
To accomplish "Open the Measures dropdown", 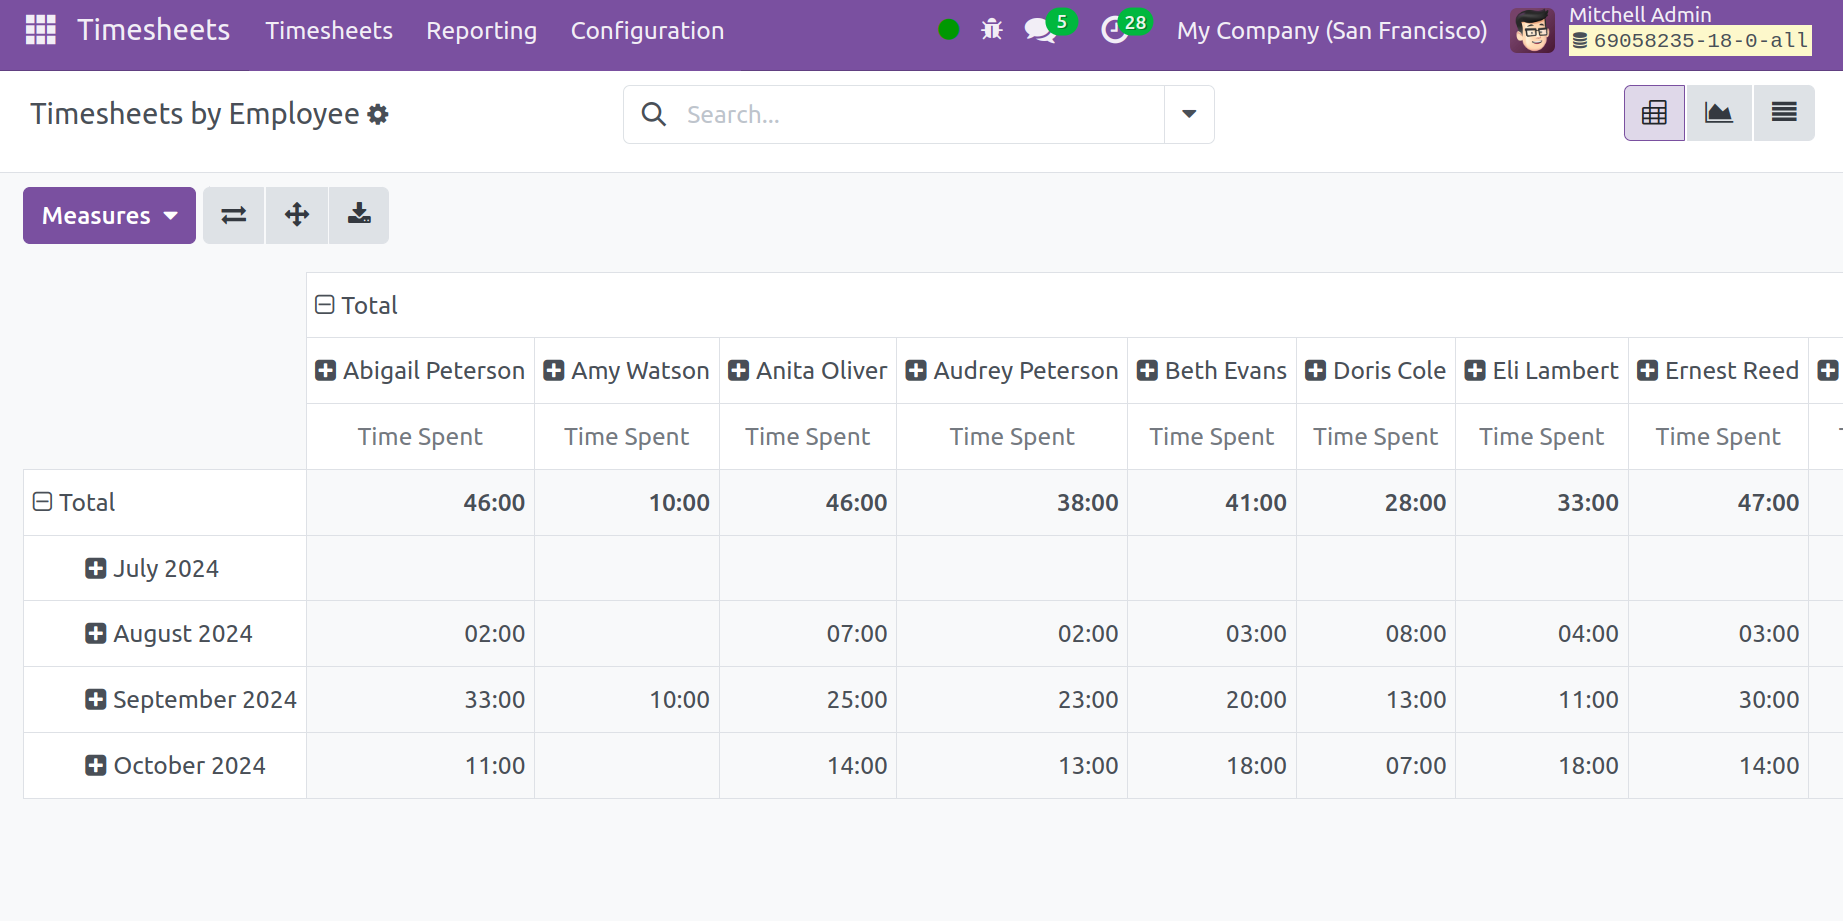I will pos(108,215).
